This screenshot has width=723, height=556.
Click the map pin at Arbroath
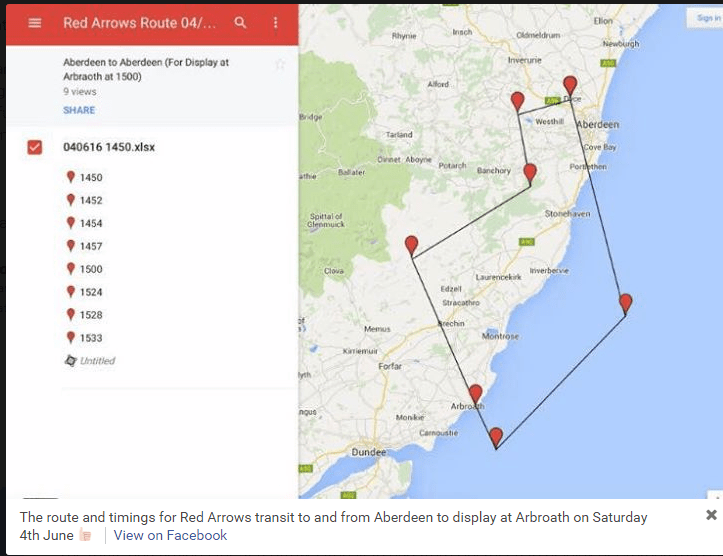(475, 394)
